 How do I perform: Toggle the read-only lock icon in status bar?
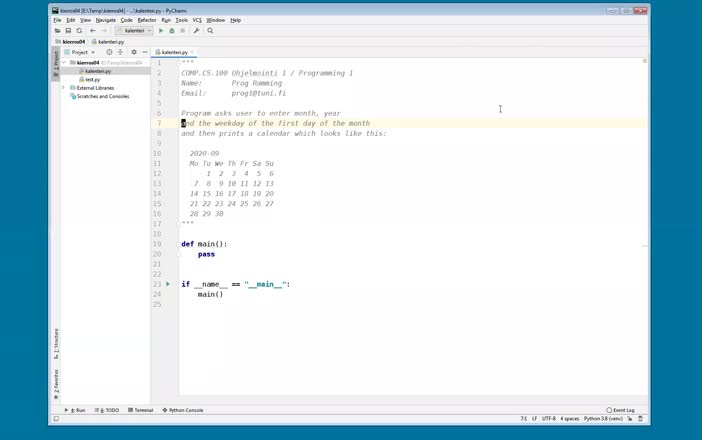tap(629, 419)
